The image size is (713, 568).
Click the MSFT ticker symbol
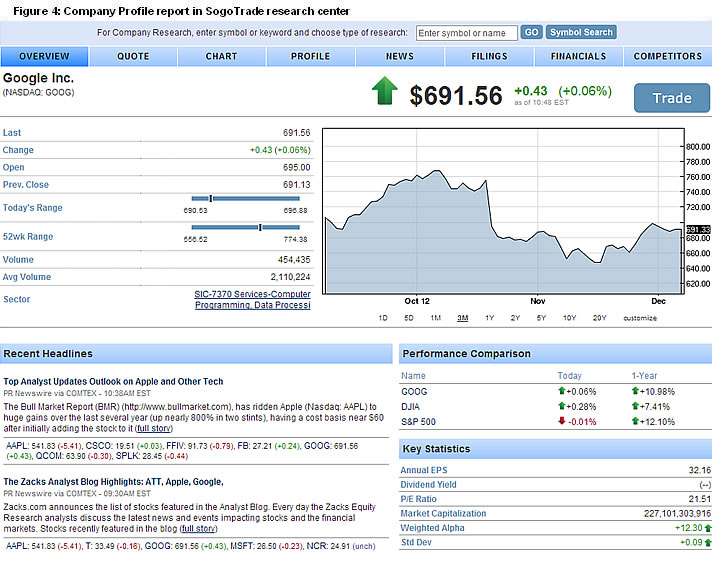[x=242, y=546]
